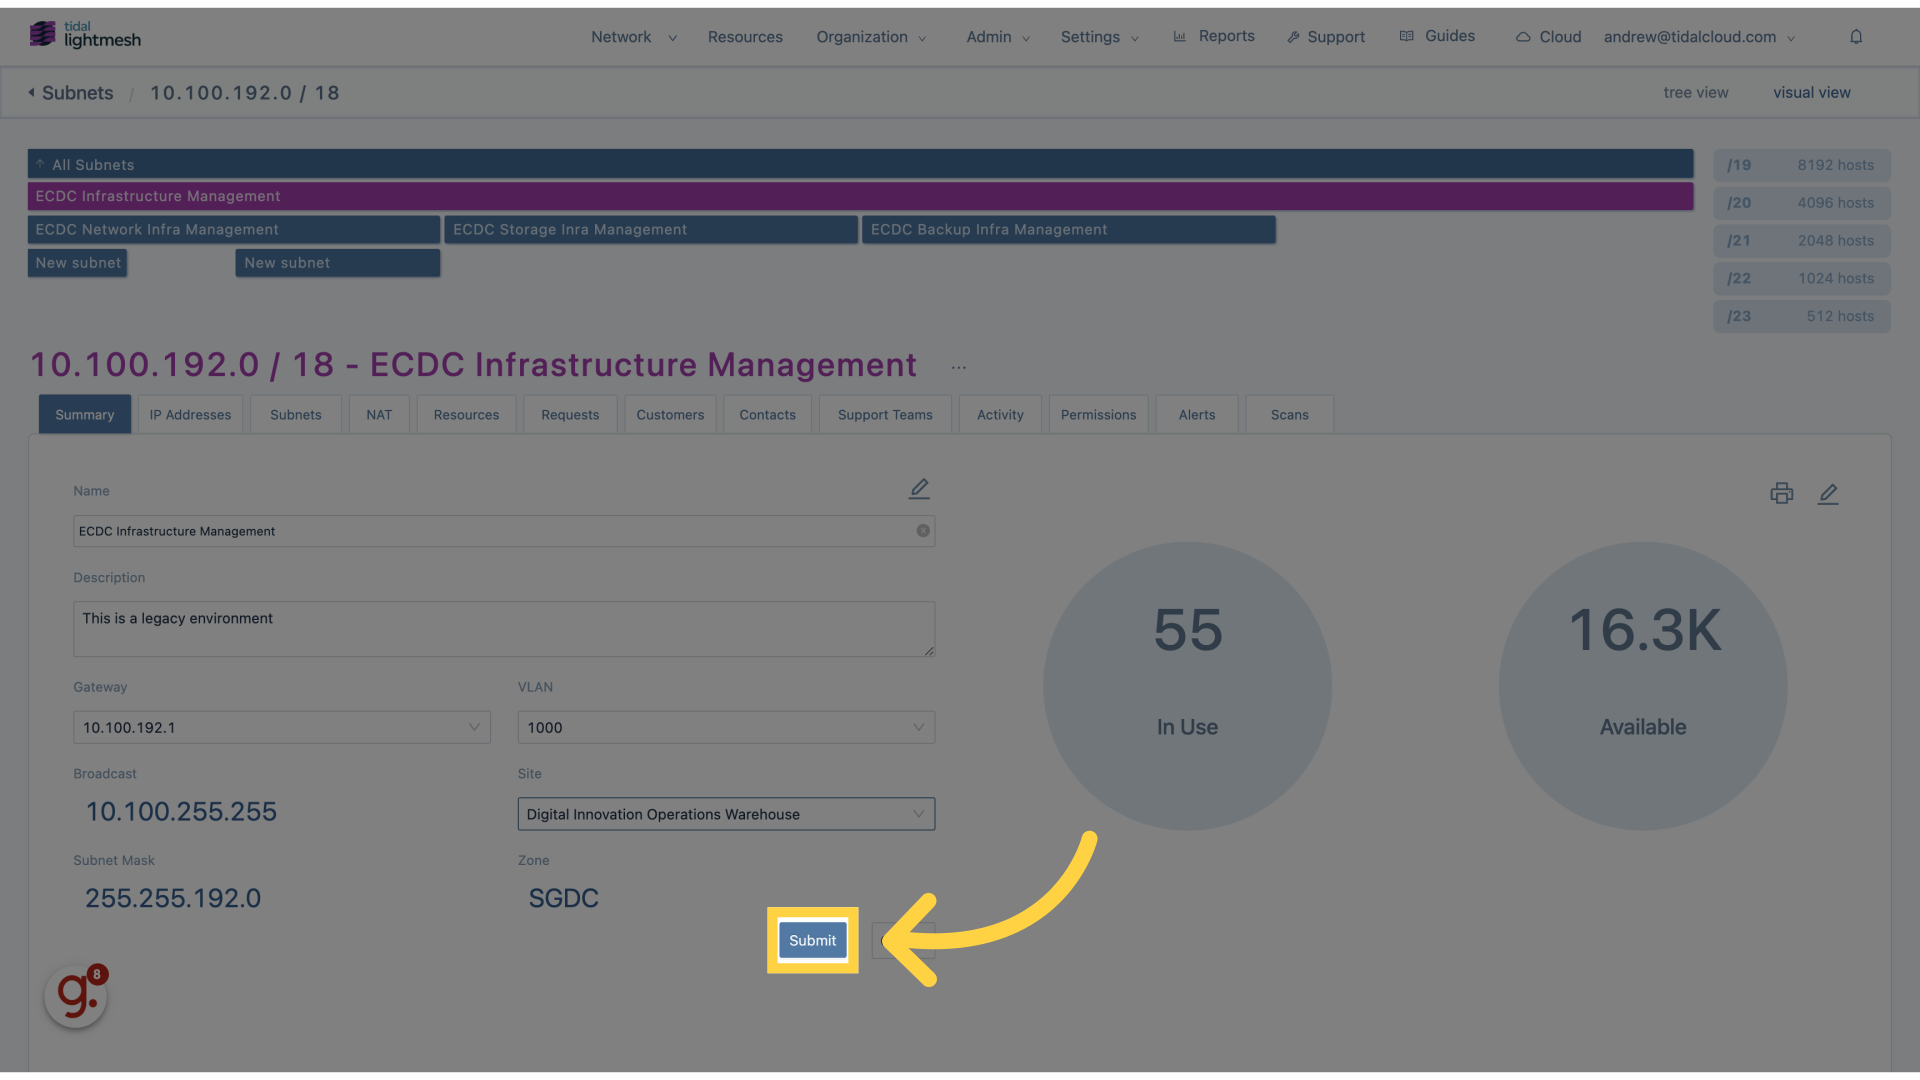Click the wide New subnet block
The width and height of the screenshot is (1920, 1080).
click(338, 263)
